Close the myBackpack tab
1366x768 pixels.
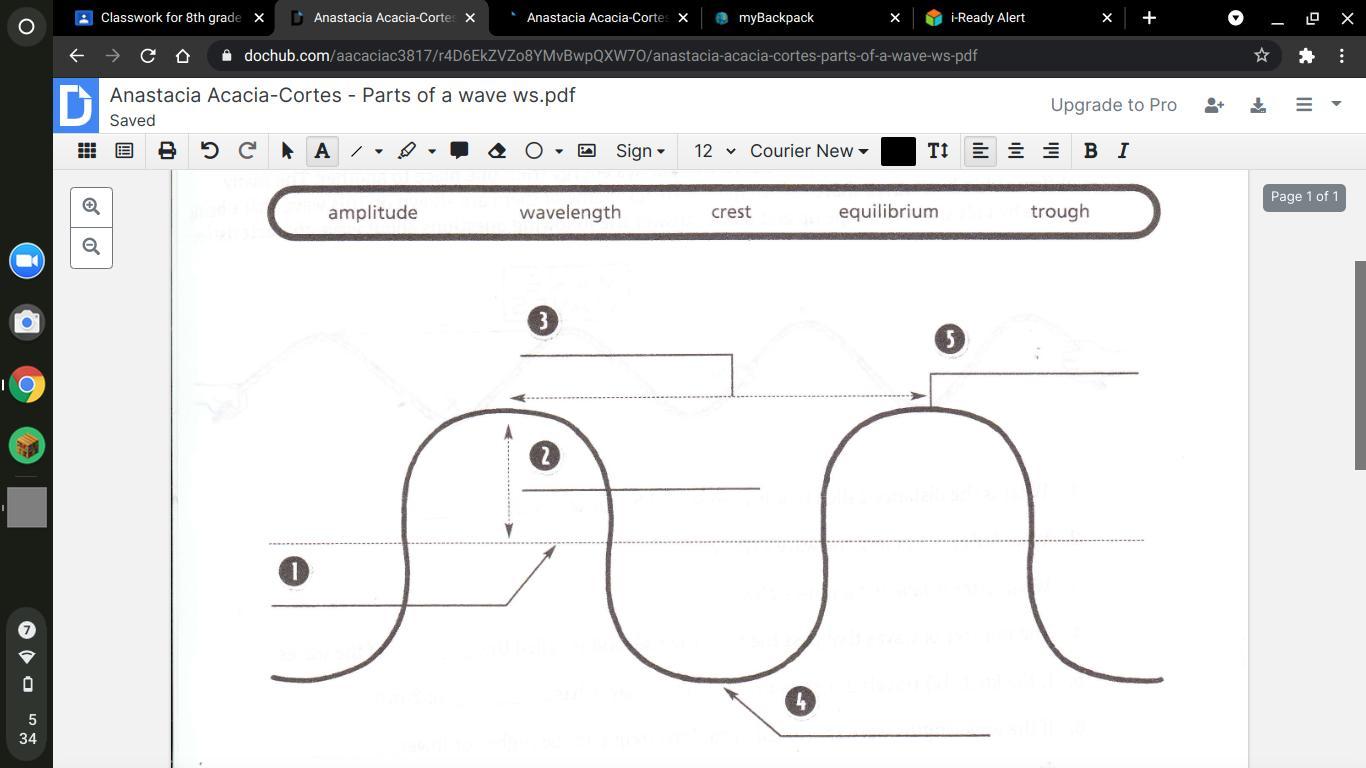(x=895, y=18)
